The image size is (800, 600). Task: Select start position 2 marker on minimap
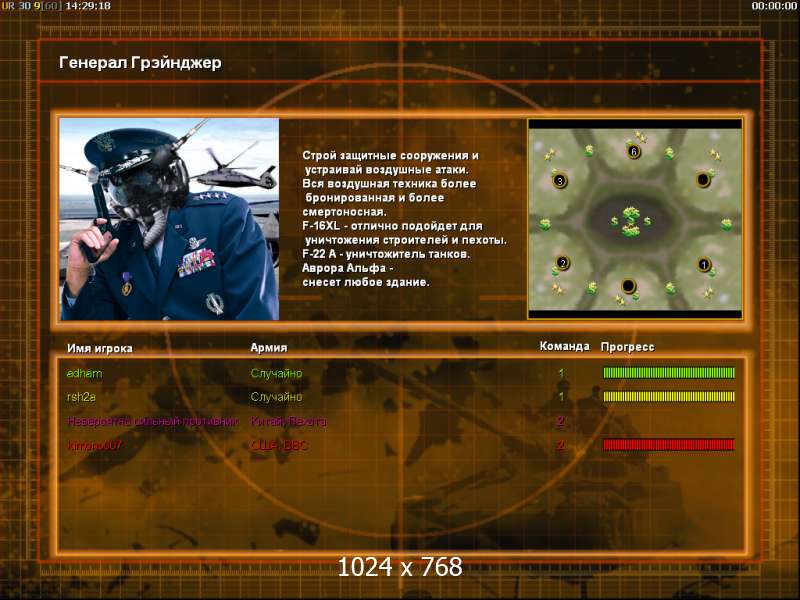pos(563,264)
